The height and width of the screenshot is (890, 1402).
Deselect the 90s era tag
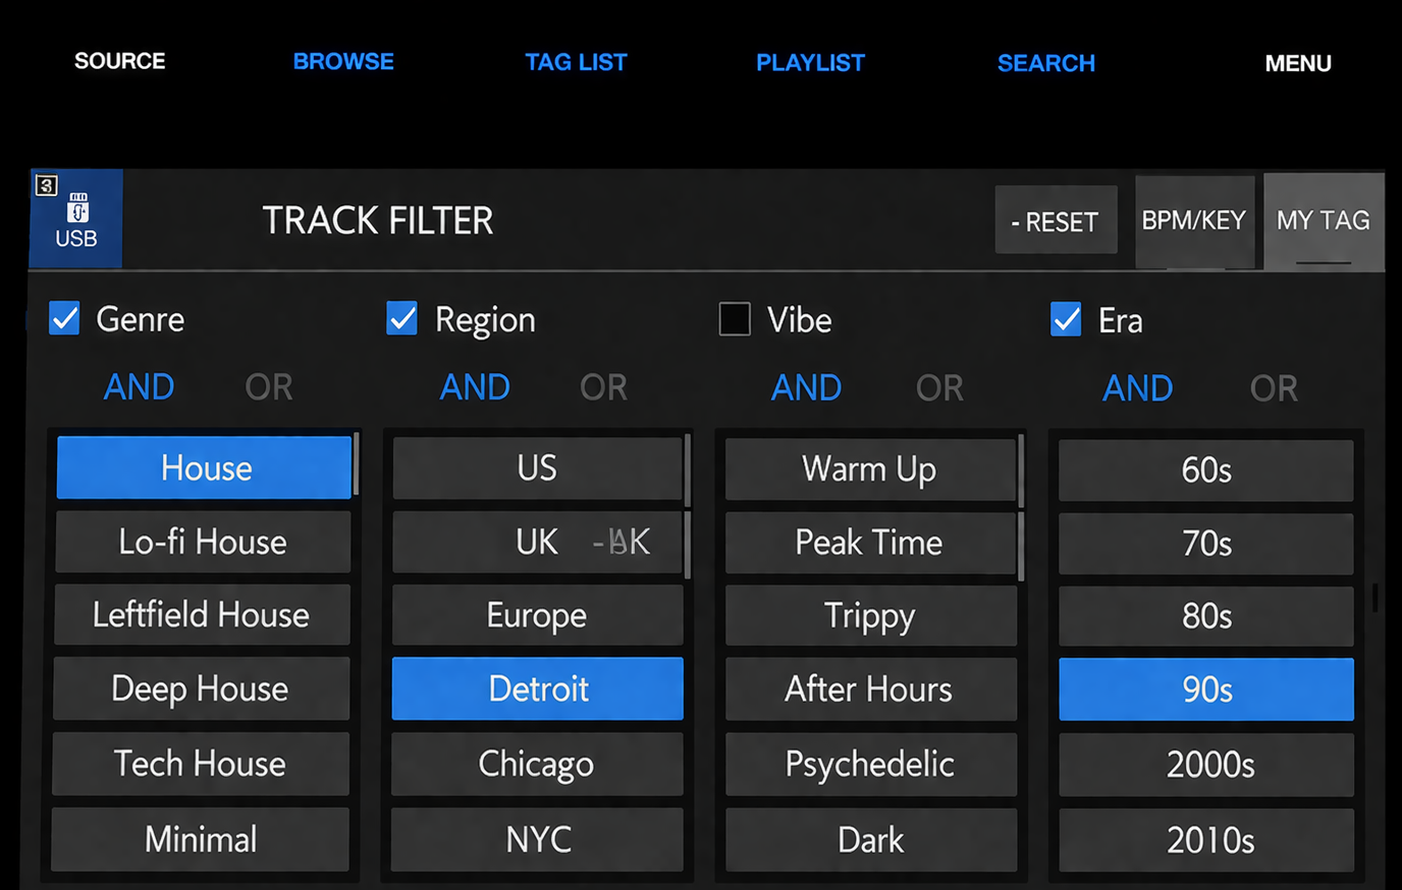coord(1206,690)
